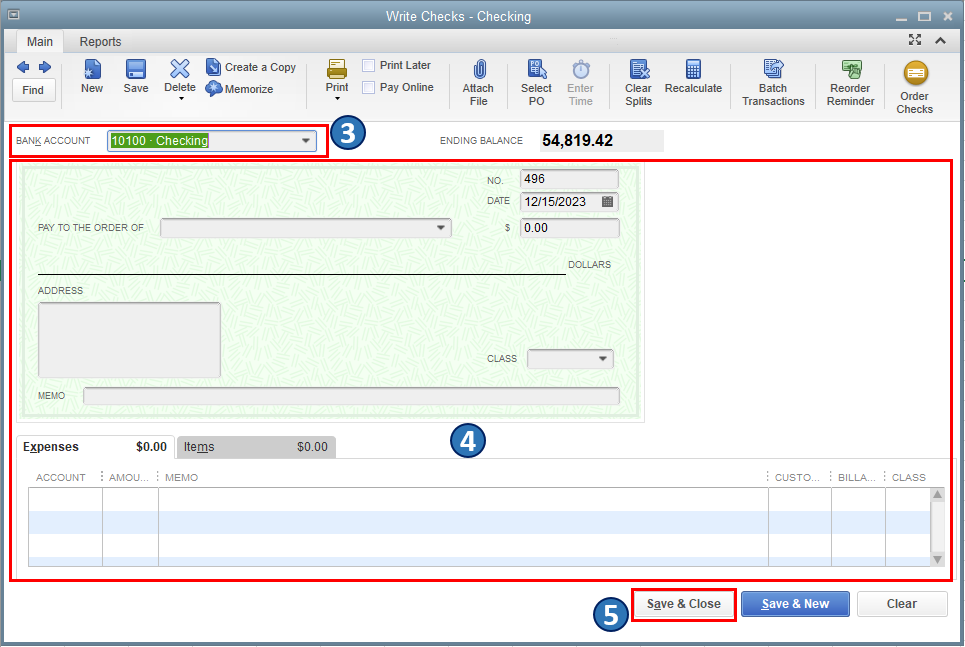Attach File using paperclip icon
The image size is (965, 647).
(x=478, y=83)
